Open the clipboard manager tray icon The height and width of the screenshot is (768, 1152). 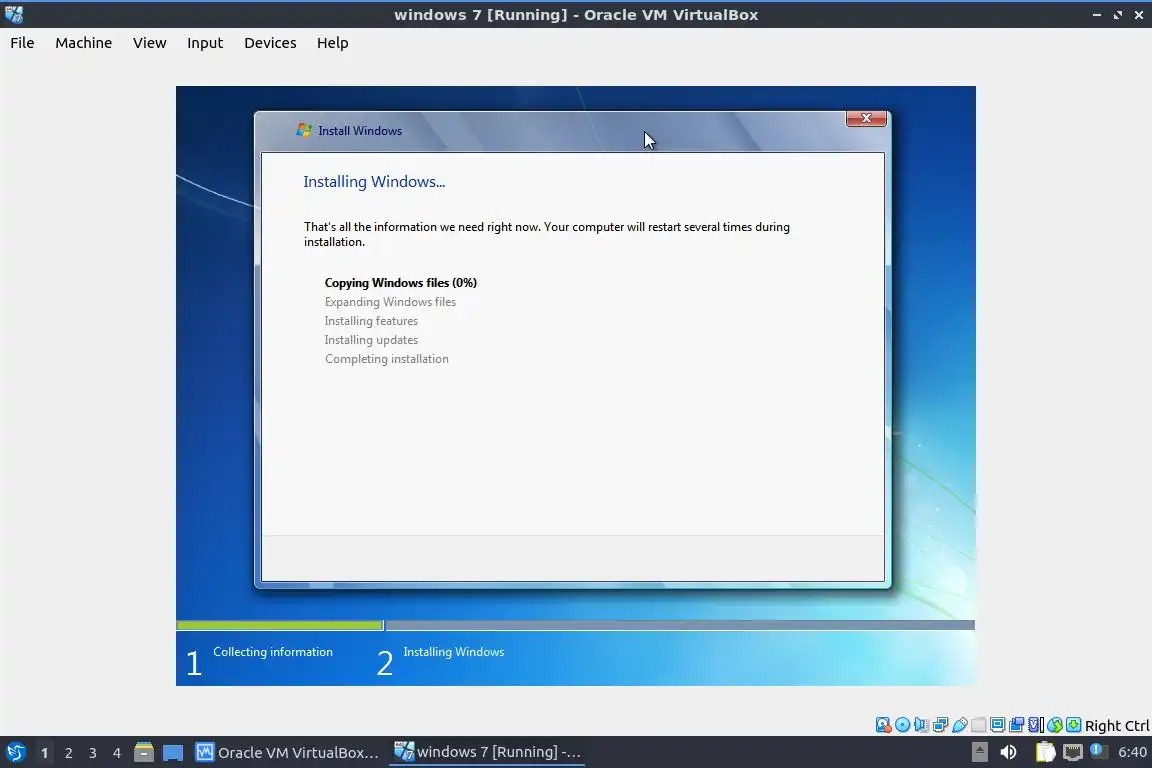tap(1045, 752)
